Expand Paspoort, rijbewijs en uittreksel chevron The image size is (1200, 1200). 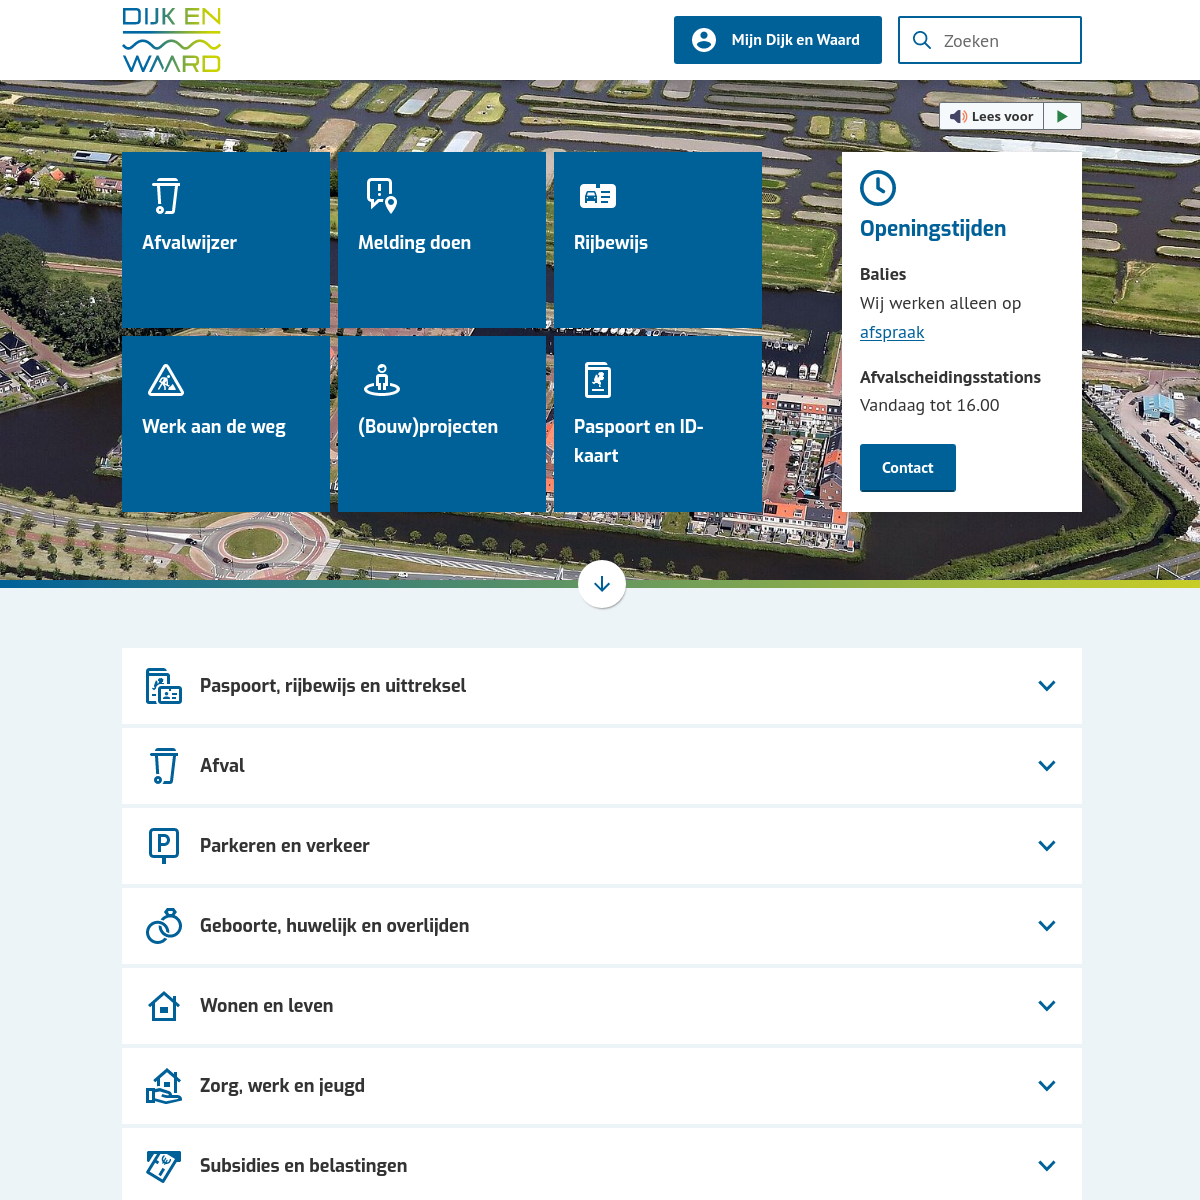(x=1047, y=686)
